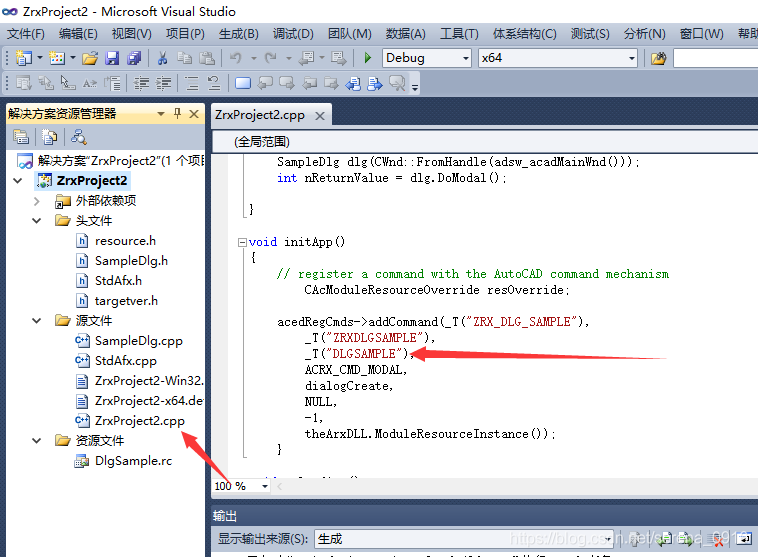Click the Save All icon
The height and width of the screenshot is (557, 758).
pos(134,58)
